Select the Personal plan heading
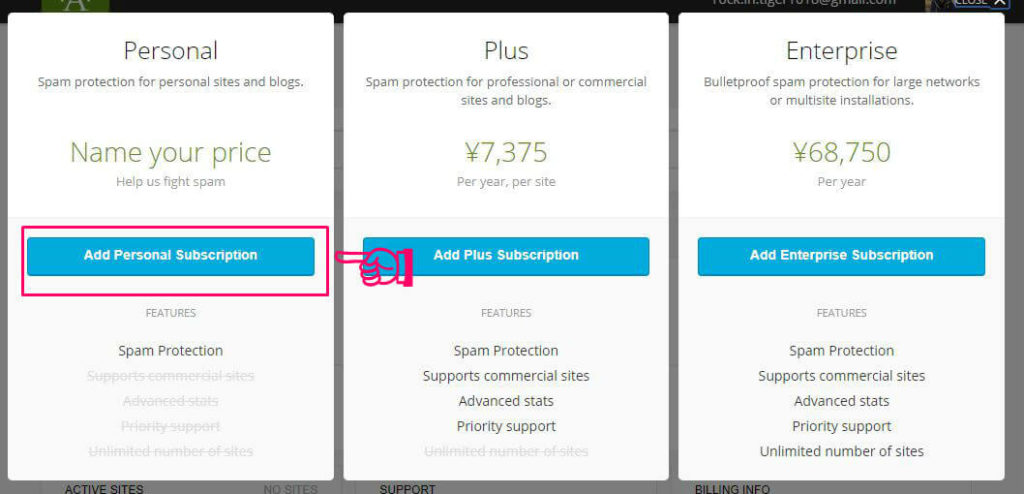 point(170,51)
